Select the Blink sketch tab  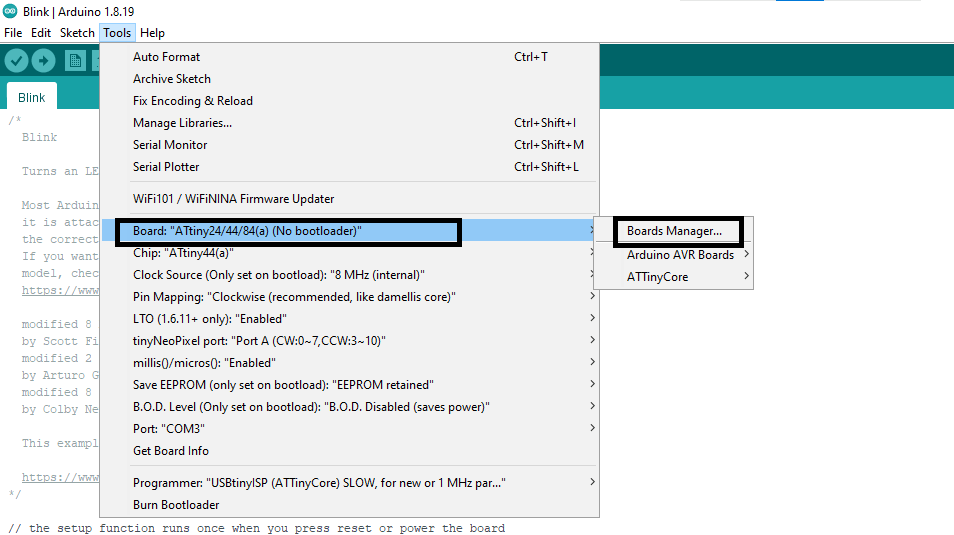32,97
